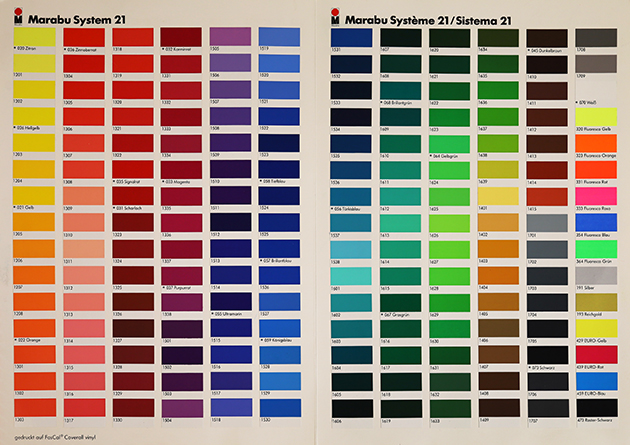Image resolution: width=630 pixels, height=445 pixels.
Task: Click the 'gedruckt auf FasCal Coverall vinyl' footnote
Action: point(55,437)
